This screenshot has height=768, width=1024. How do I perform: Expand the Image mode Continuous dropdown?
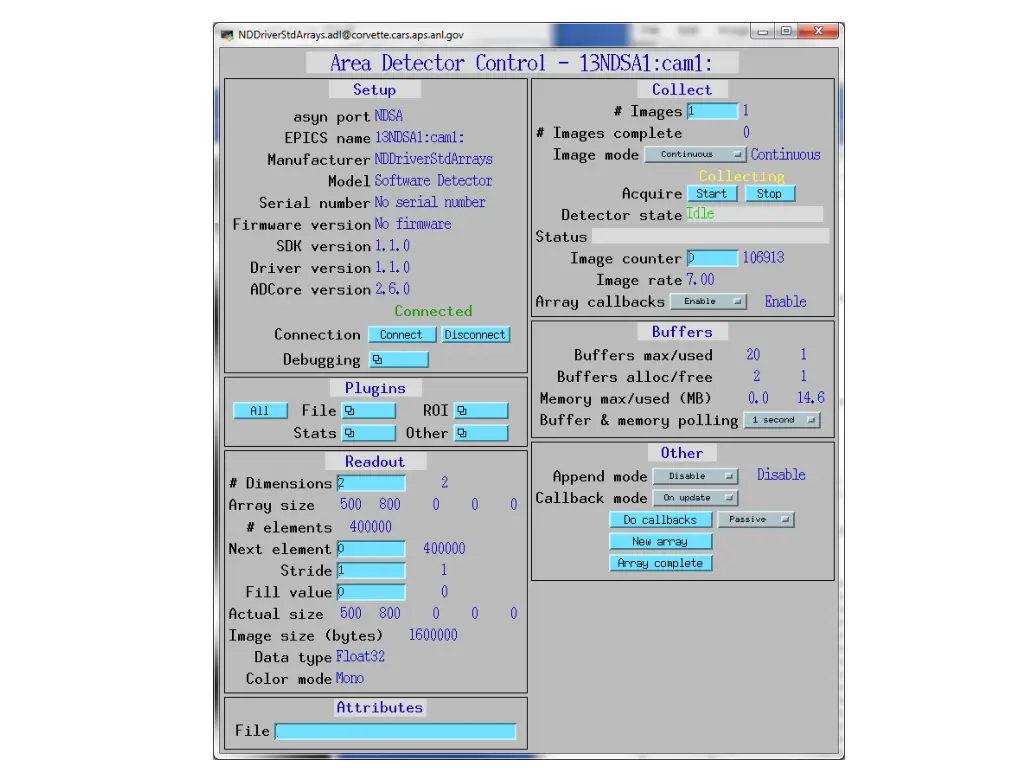pyautogui.click(x=695, y=155)
